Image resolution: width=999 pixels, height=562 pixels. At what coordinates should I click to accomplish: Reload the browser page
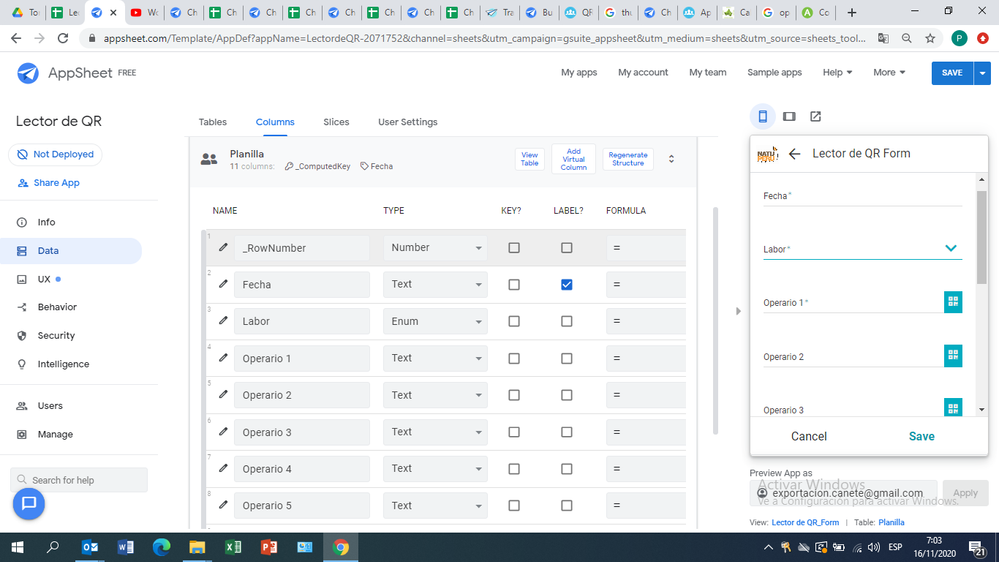62,38
